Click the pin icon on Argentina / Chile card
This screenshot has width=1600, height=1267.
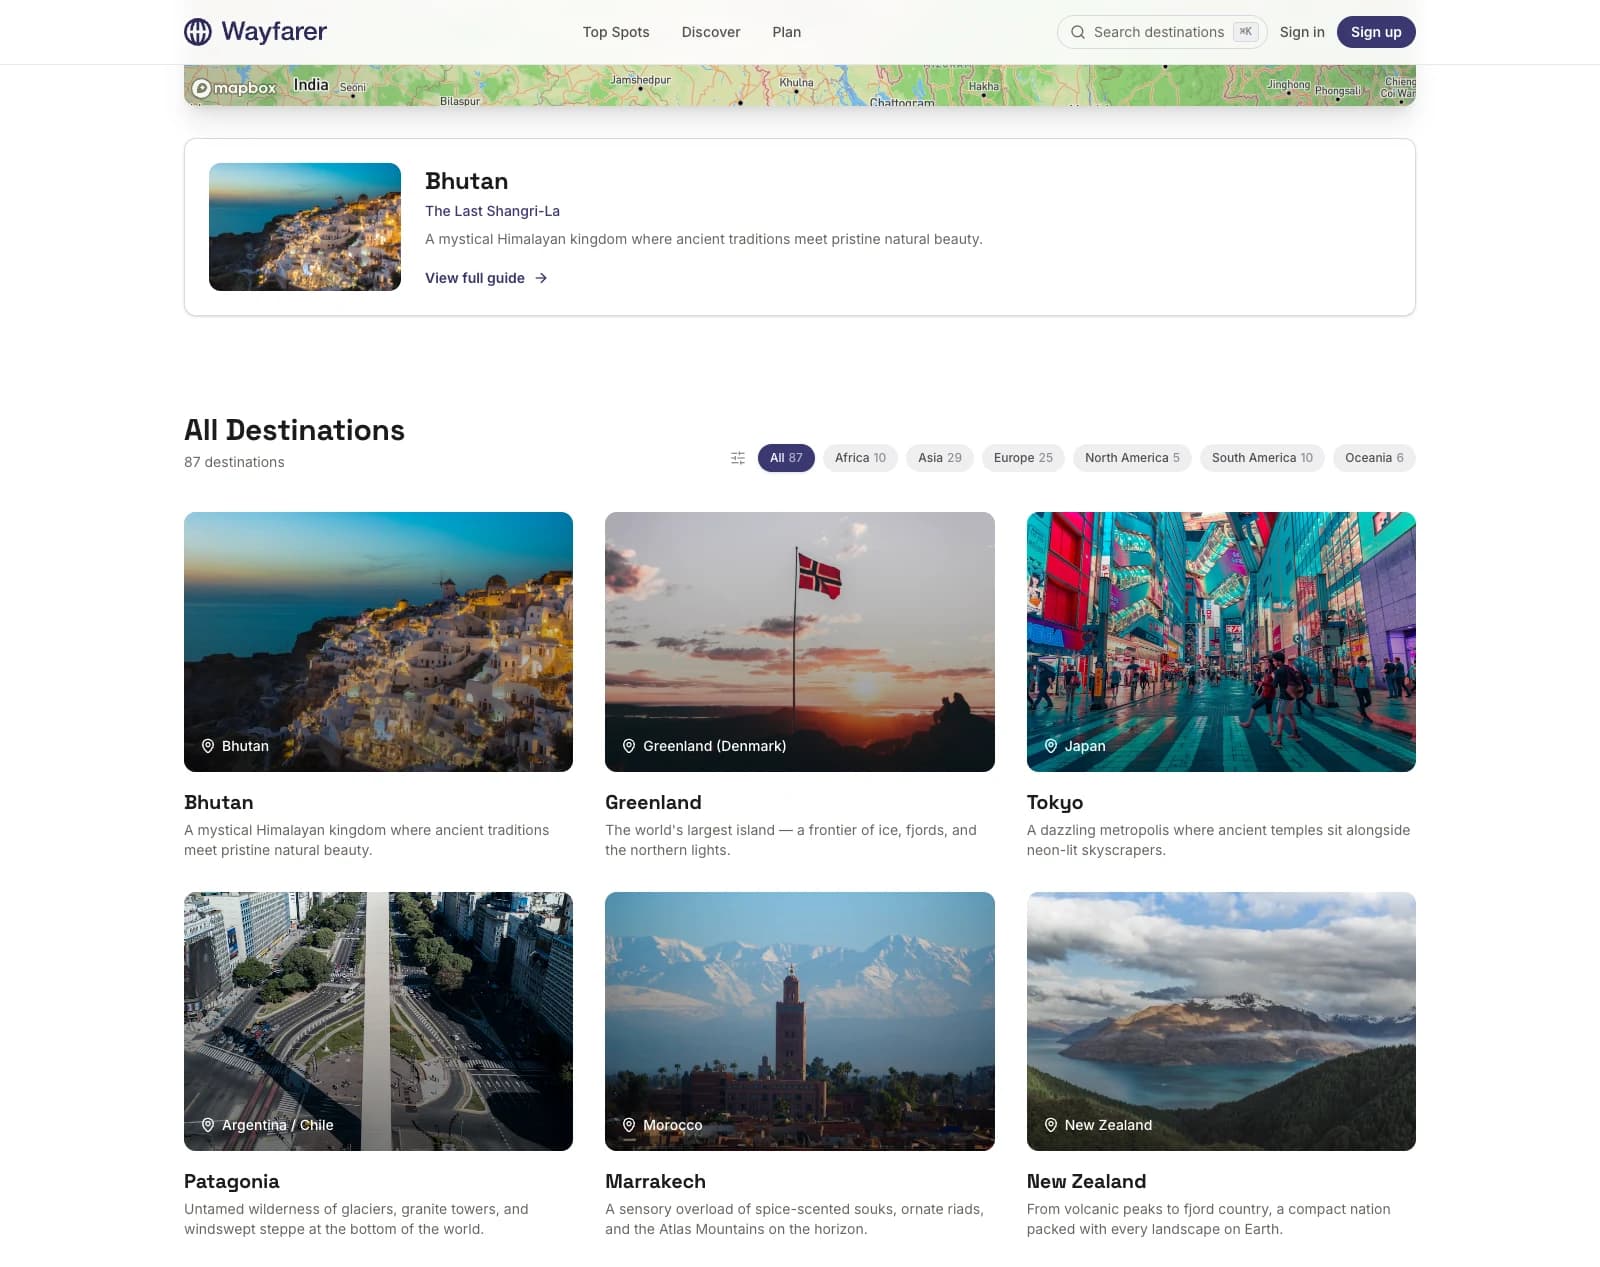click(208, 1125)
